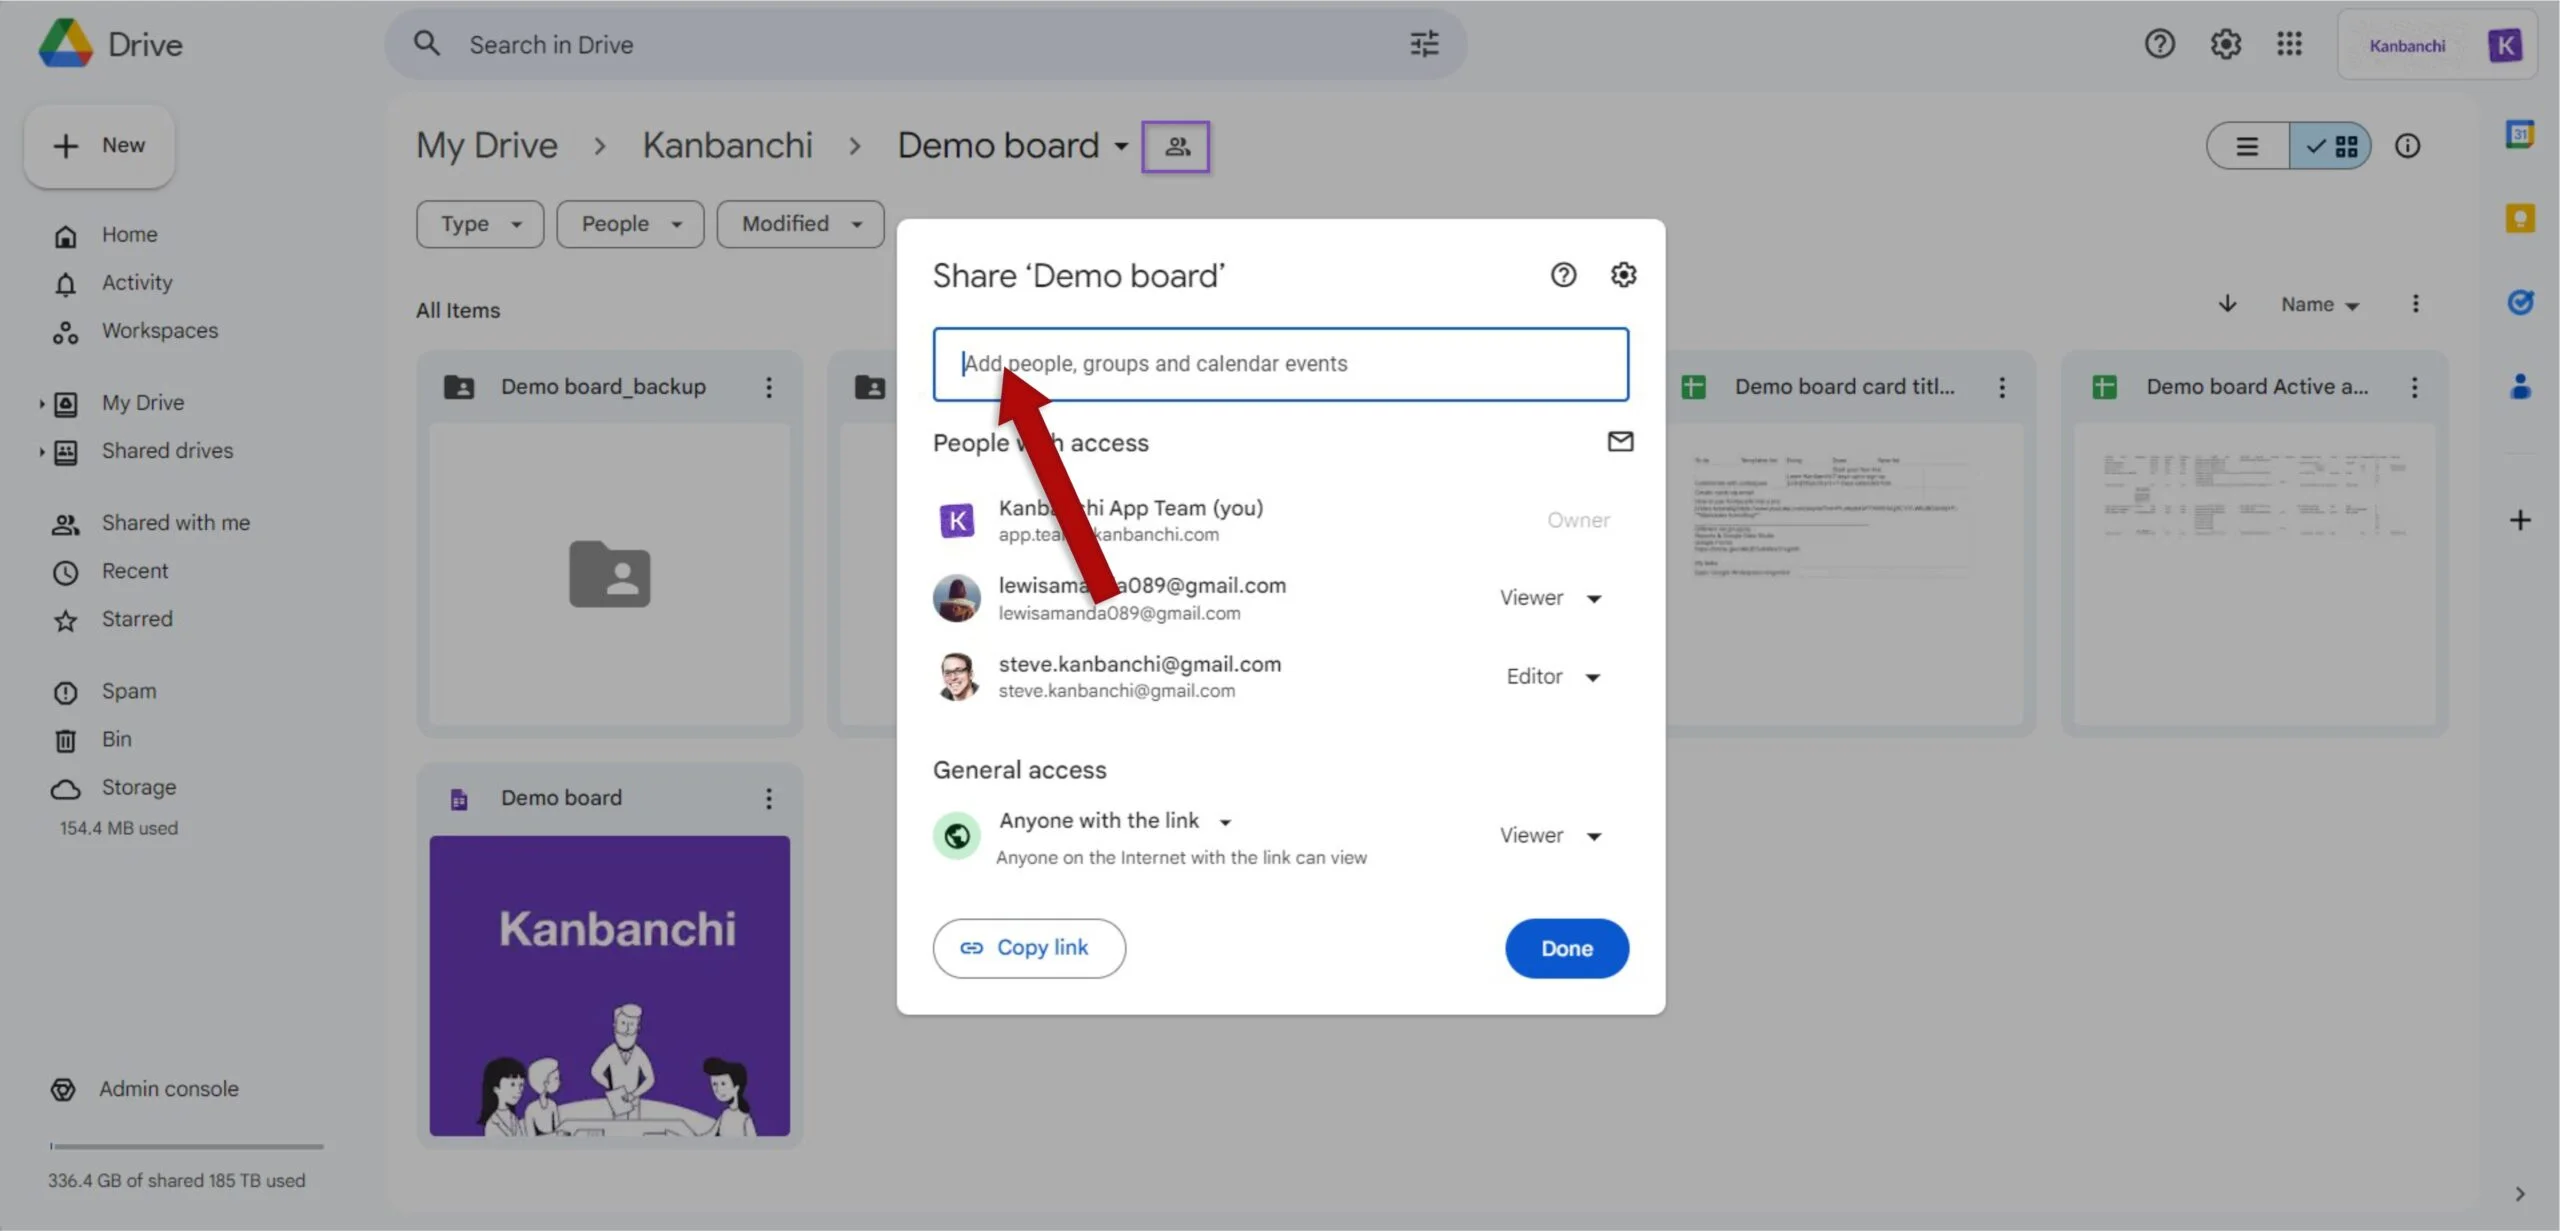The image size is (2560, 1231).
Task: Change lewisamanda089 Viewer role
Action: pyautogui.click(x=1550, y=598)
